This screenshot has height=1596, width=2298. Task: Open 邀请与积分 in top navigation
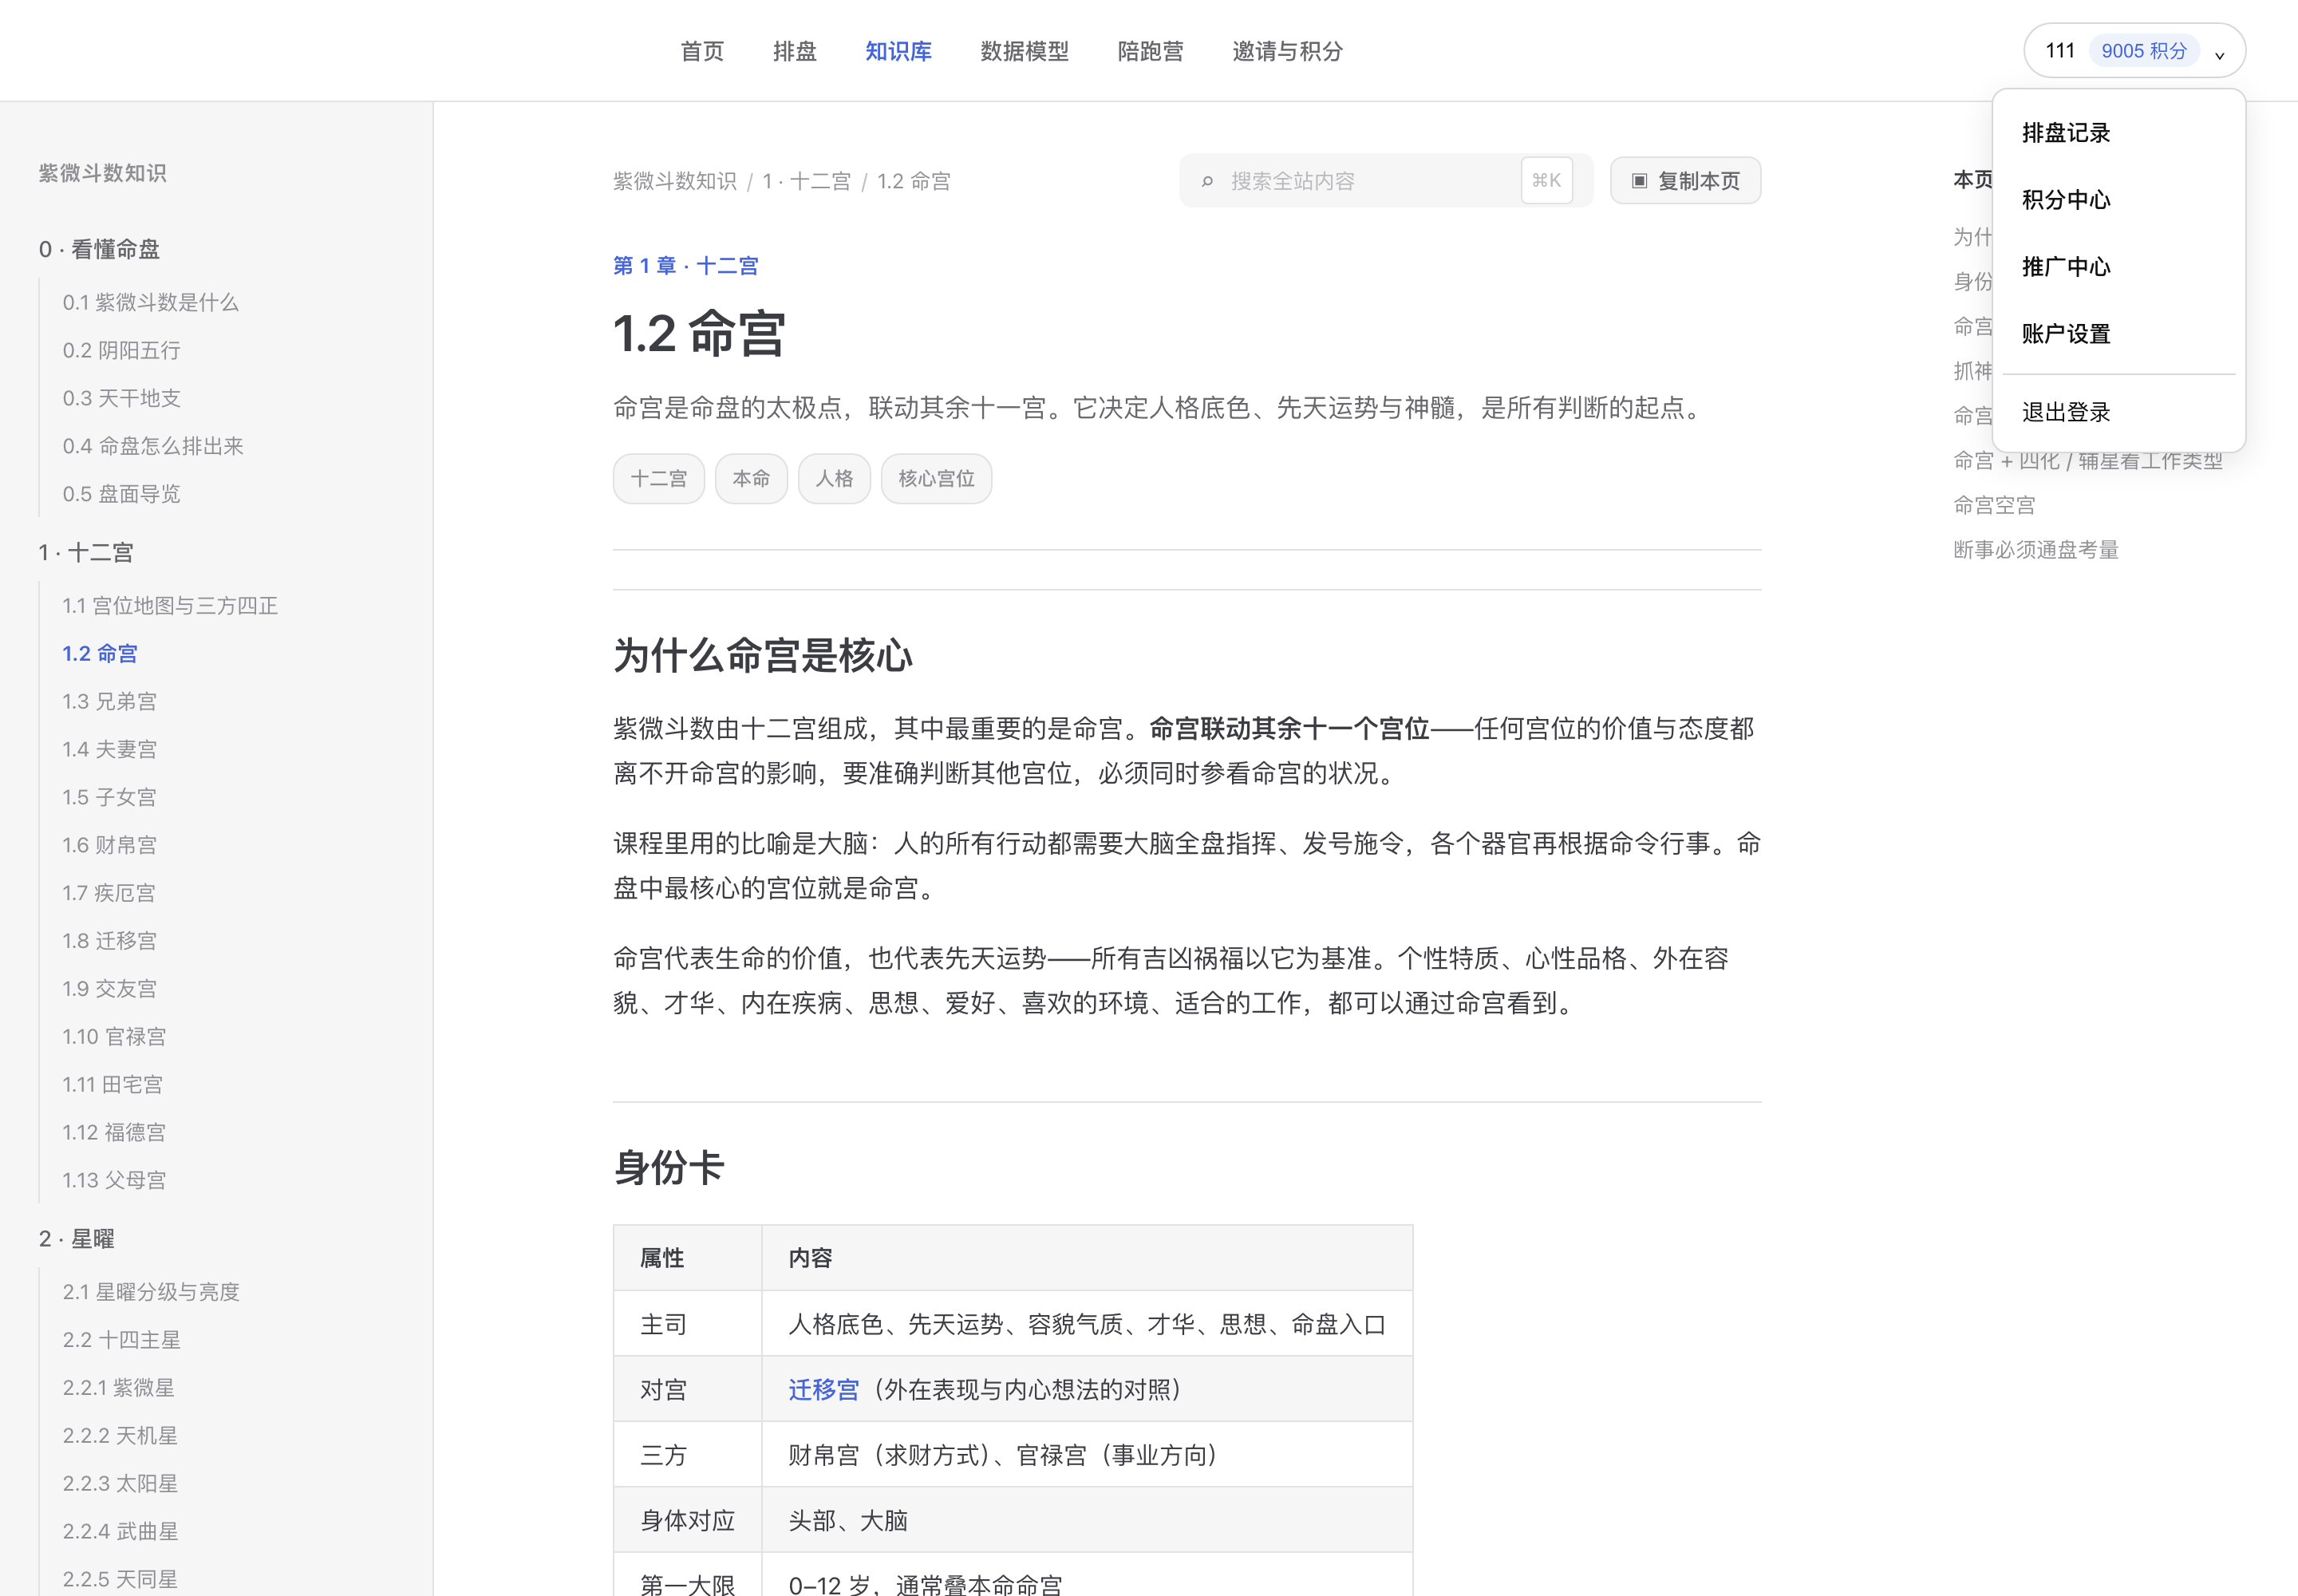click(x=1287, y=51)
